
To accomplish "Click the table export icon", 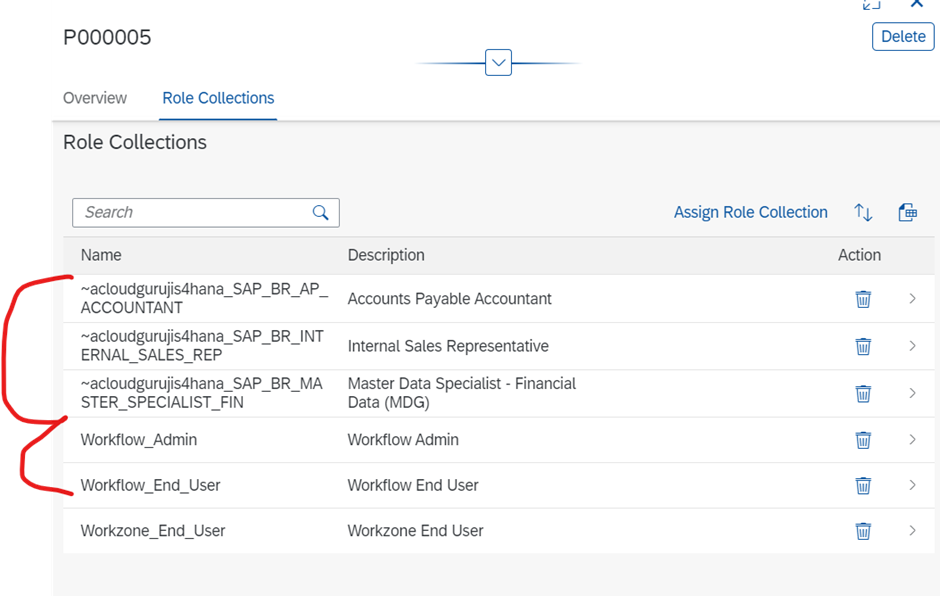I will [x=907, y=212].
